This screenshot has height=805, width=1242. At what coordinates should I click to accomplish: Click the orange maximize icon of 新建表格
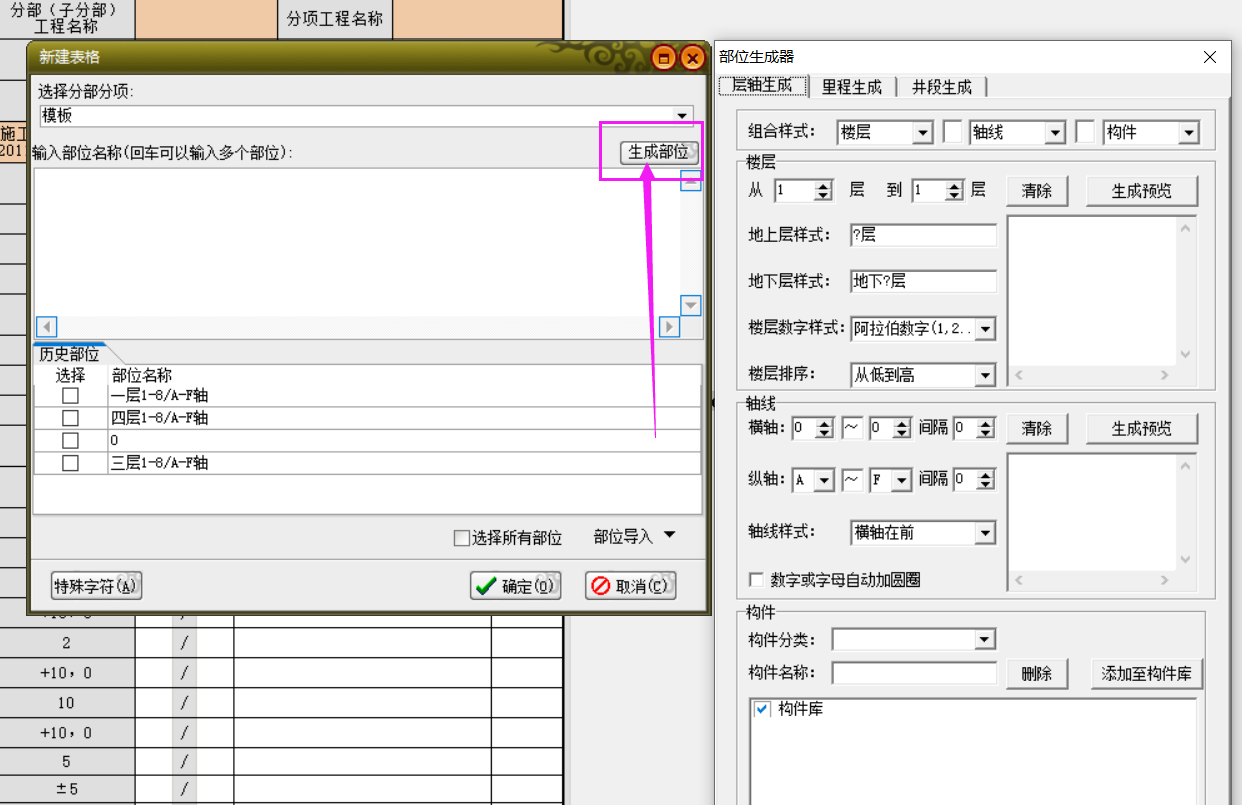tap(663, 58)
